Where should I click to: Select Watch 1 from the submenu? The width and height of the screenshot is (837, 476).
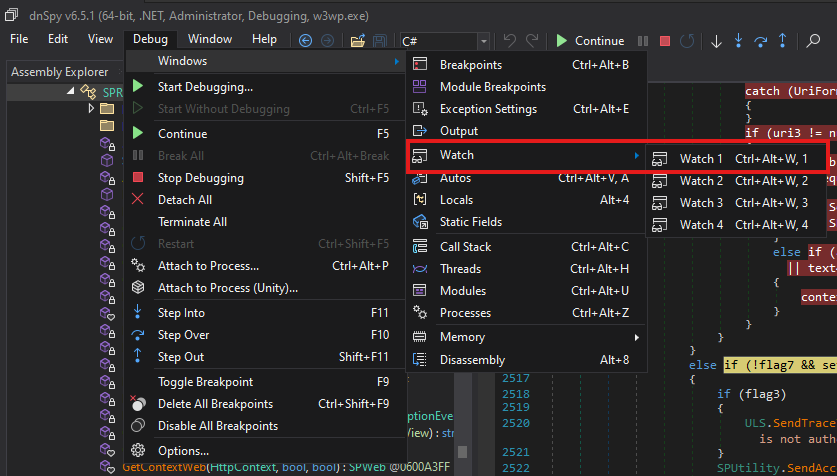[x=737, y=159]
